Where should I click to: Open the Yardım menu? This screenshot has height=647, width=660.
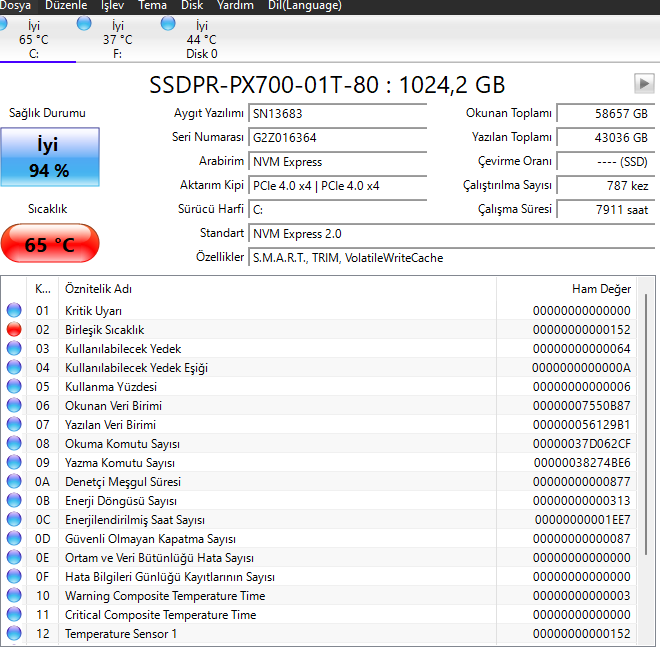pyautogui.click(x=235, y=5)
